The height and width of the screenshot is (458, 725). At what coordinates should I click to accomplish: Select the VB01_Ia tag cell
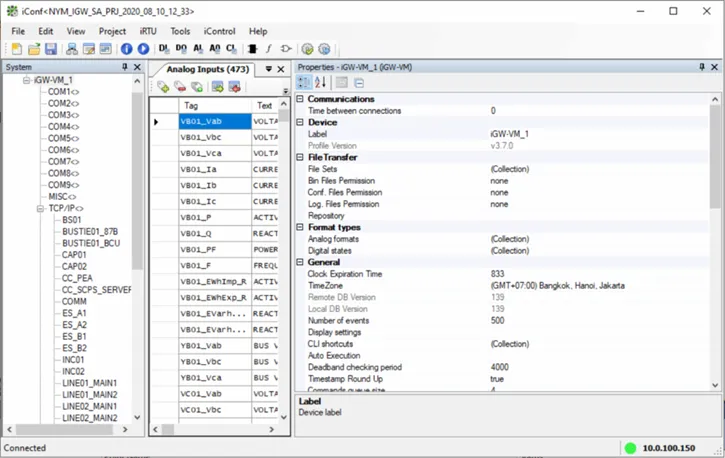(215, 169)
